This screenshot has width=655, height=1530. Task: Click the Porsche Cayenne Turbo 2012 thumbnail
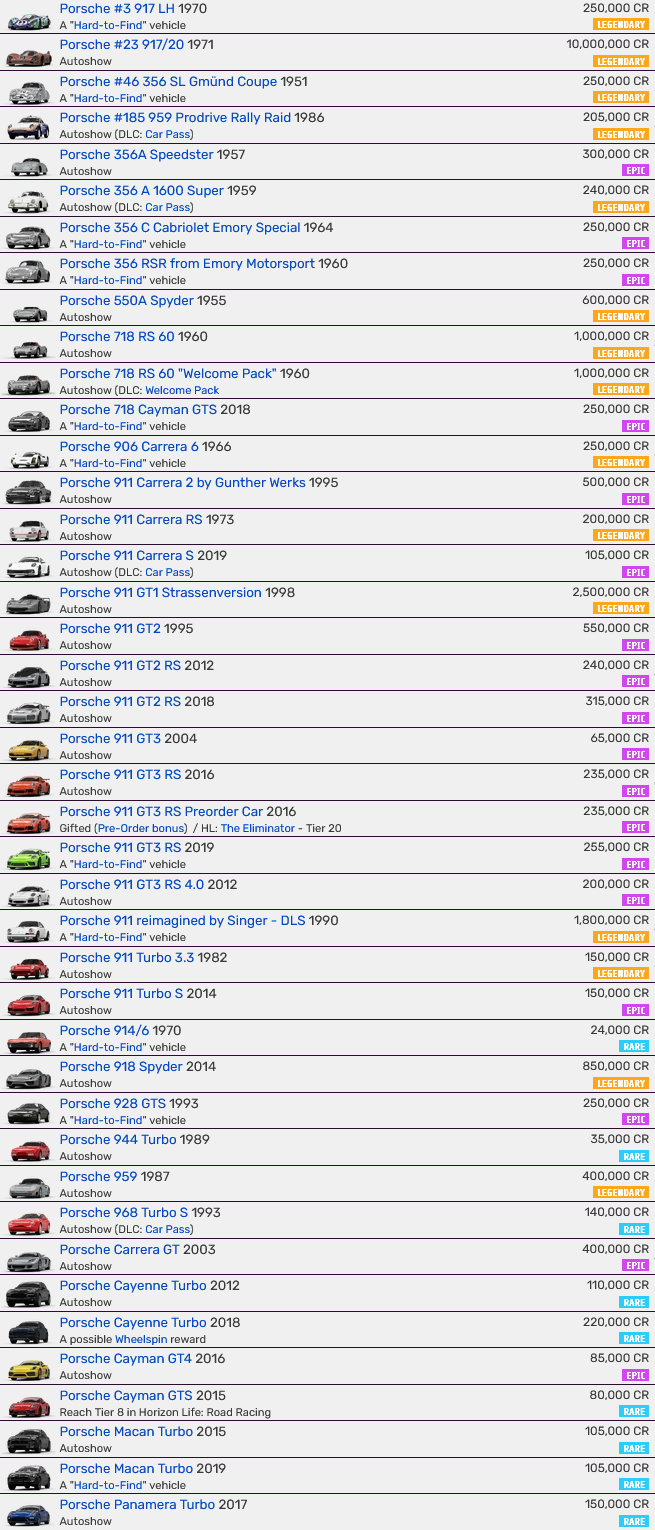pyautogui.click(x=28, y=1295)
